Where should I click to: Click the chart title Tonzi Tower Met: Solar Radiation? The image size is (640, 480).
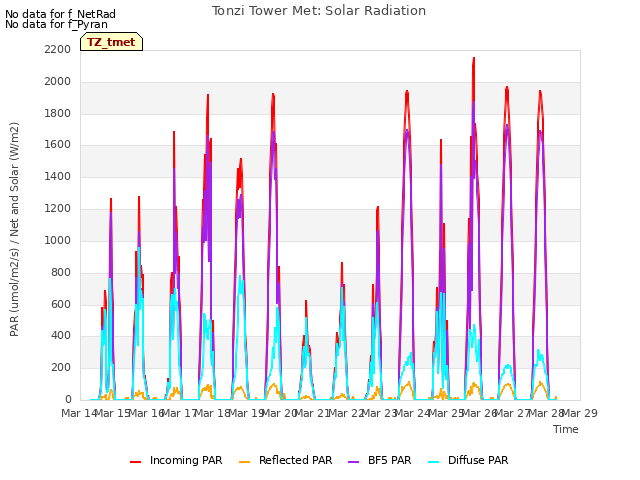click(319, 11)
